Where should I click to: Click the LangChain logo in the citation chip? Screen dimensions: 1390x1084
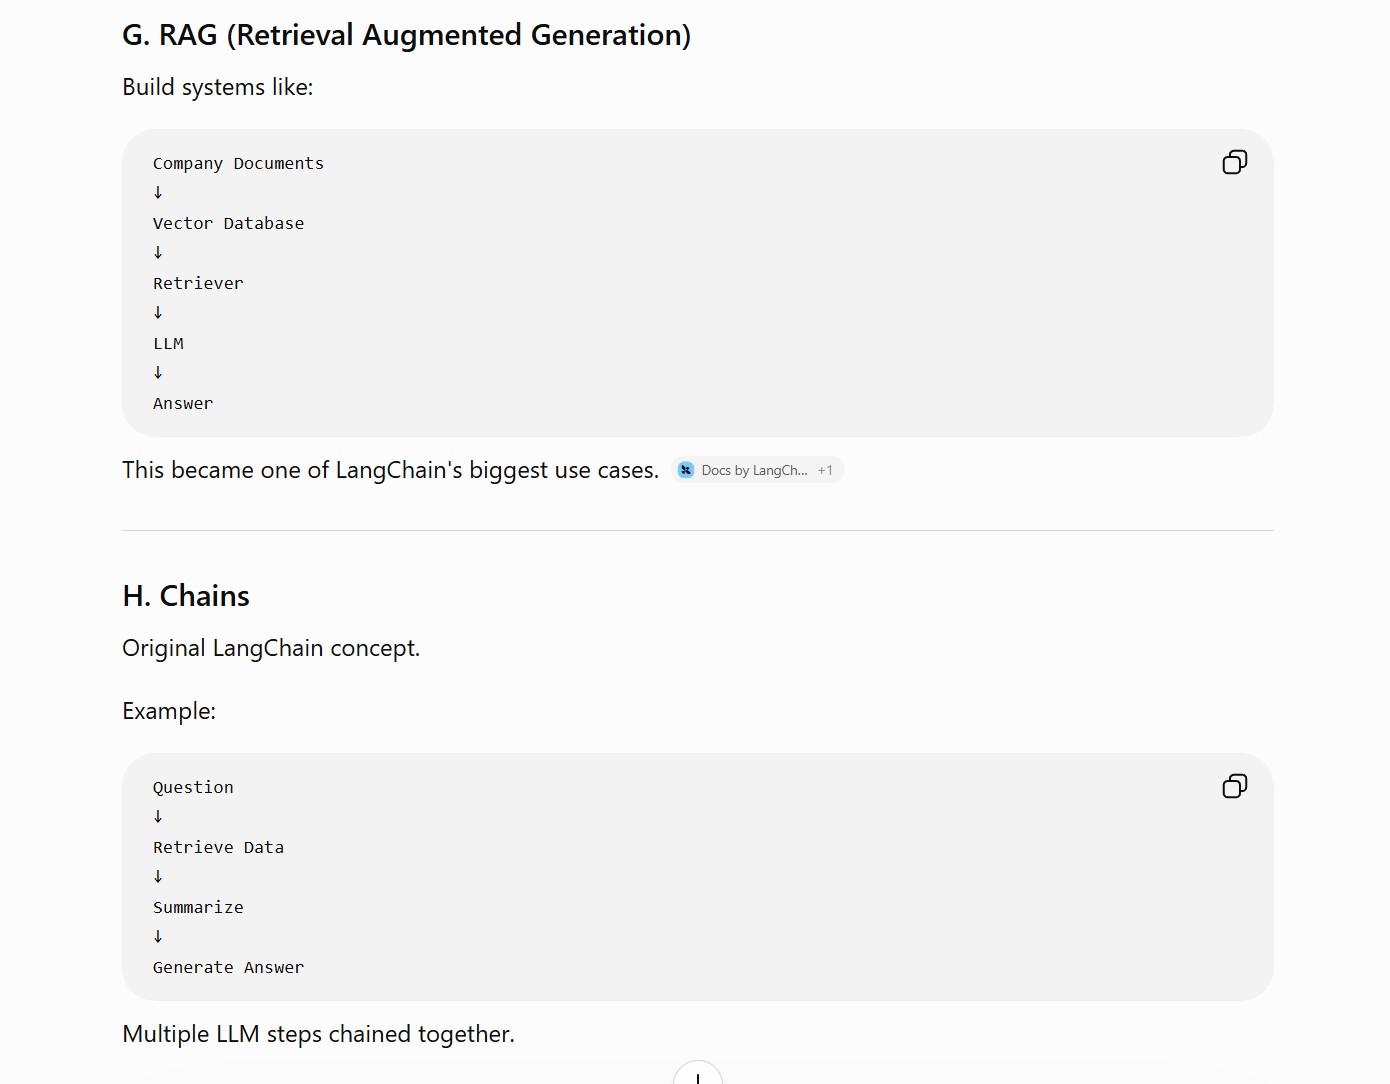click(686, 470)
